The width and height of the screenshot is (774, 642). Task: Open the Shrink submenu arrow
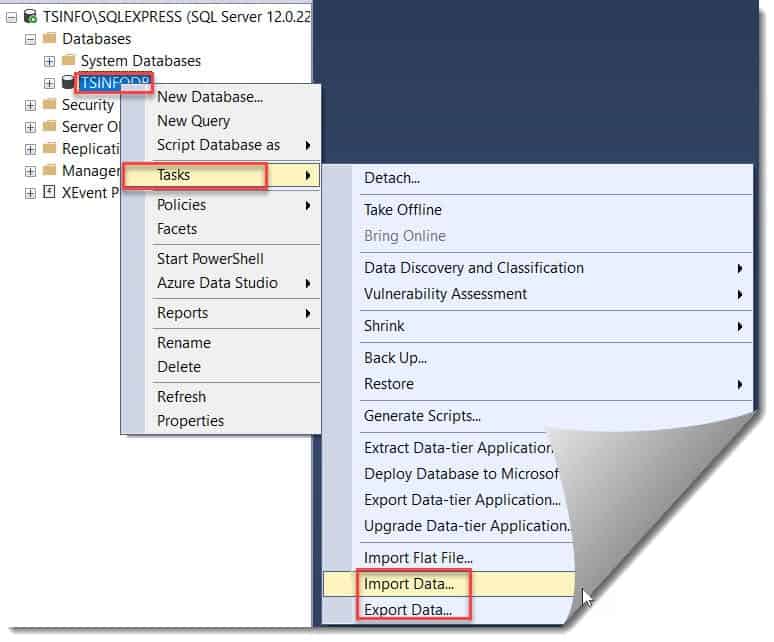click(739, 327)
